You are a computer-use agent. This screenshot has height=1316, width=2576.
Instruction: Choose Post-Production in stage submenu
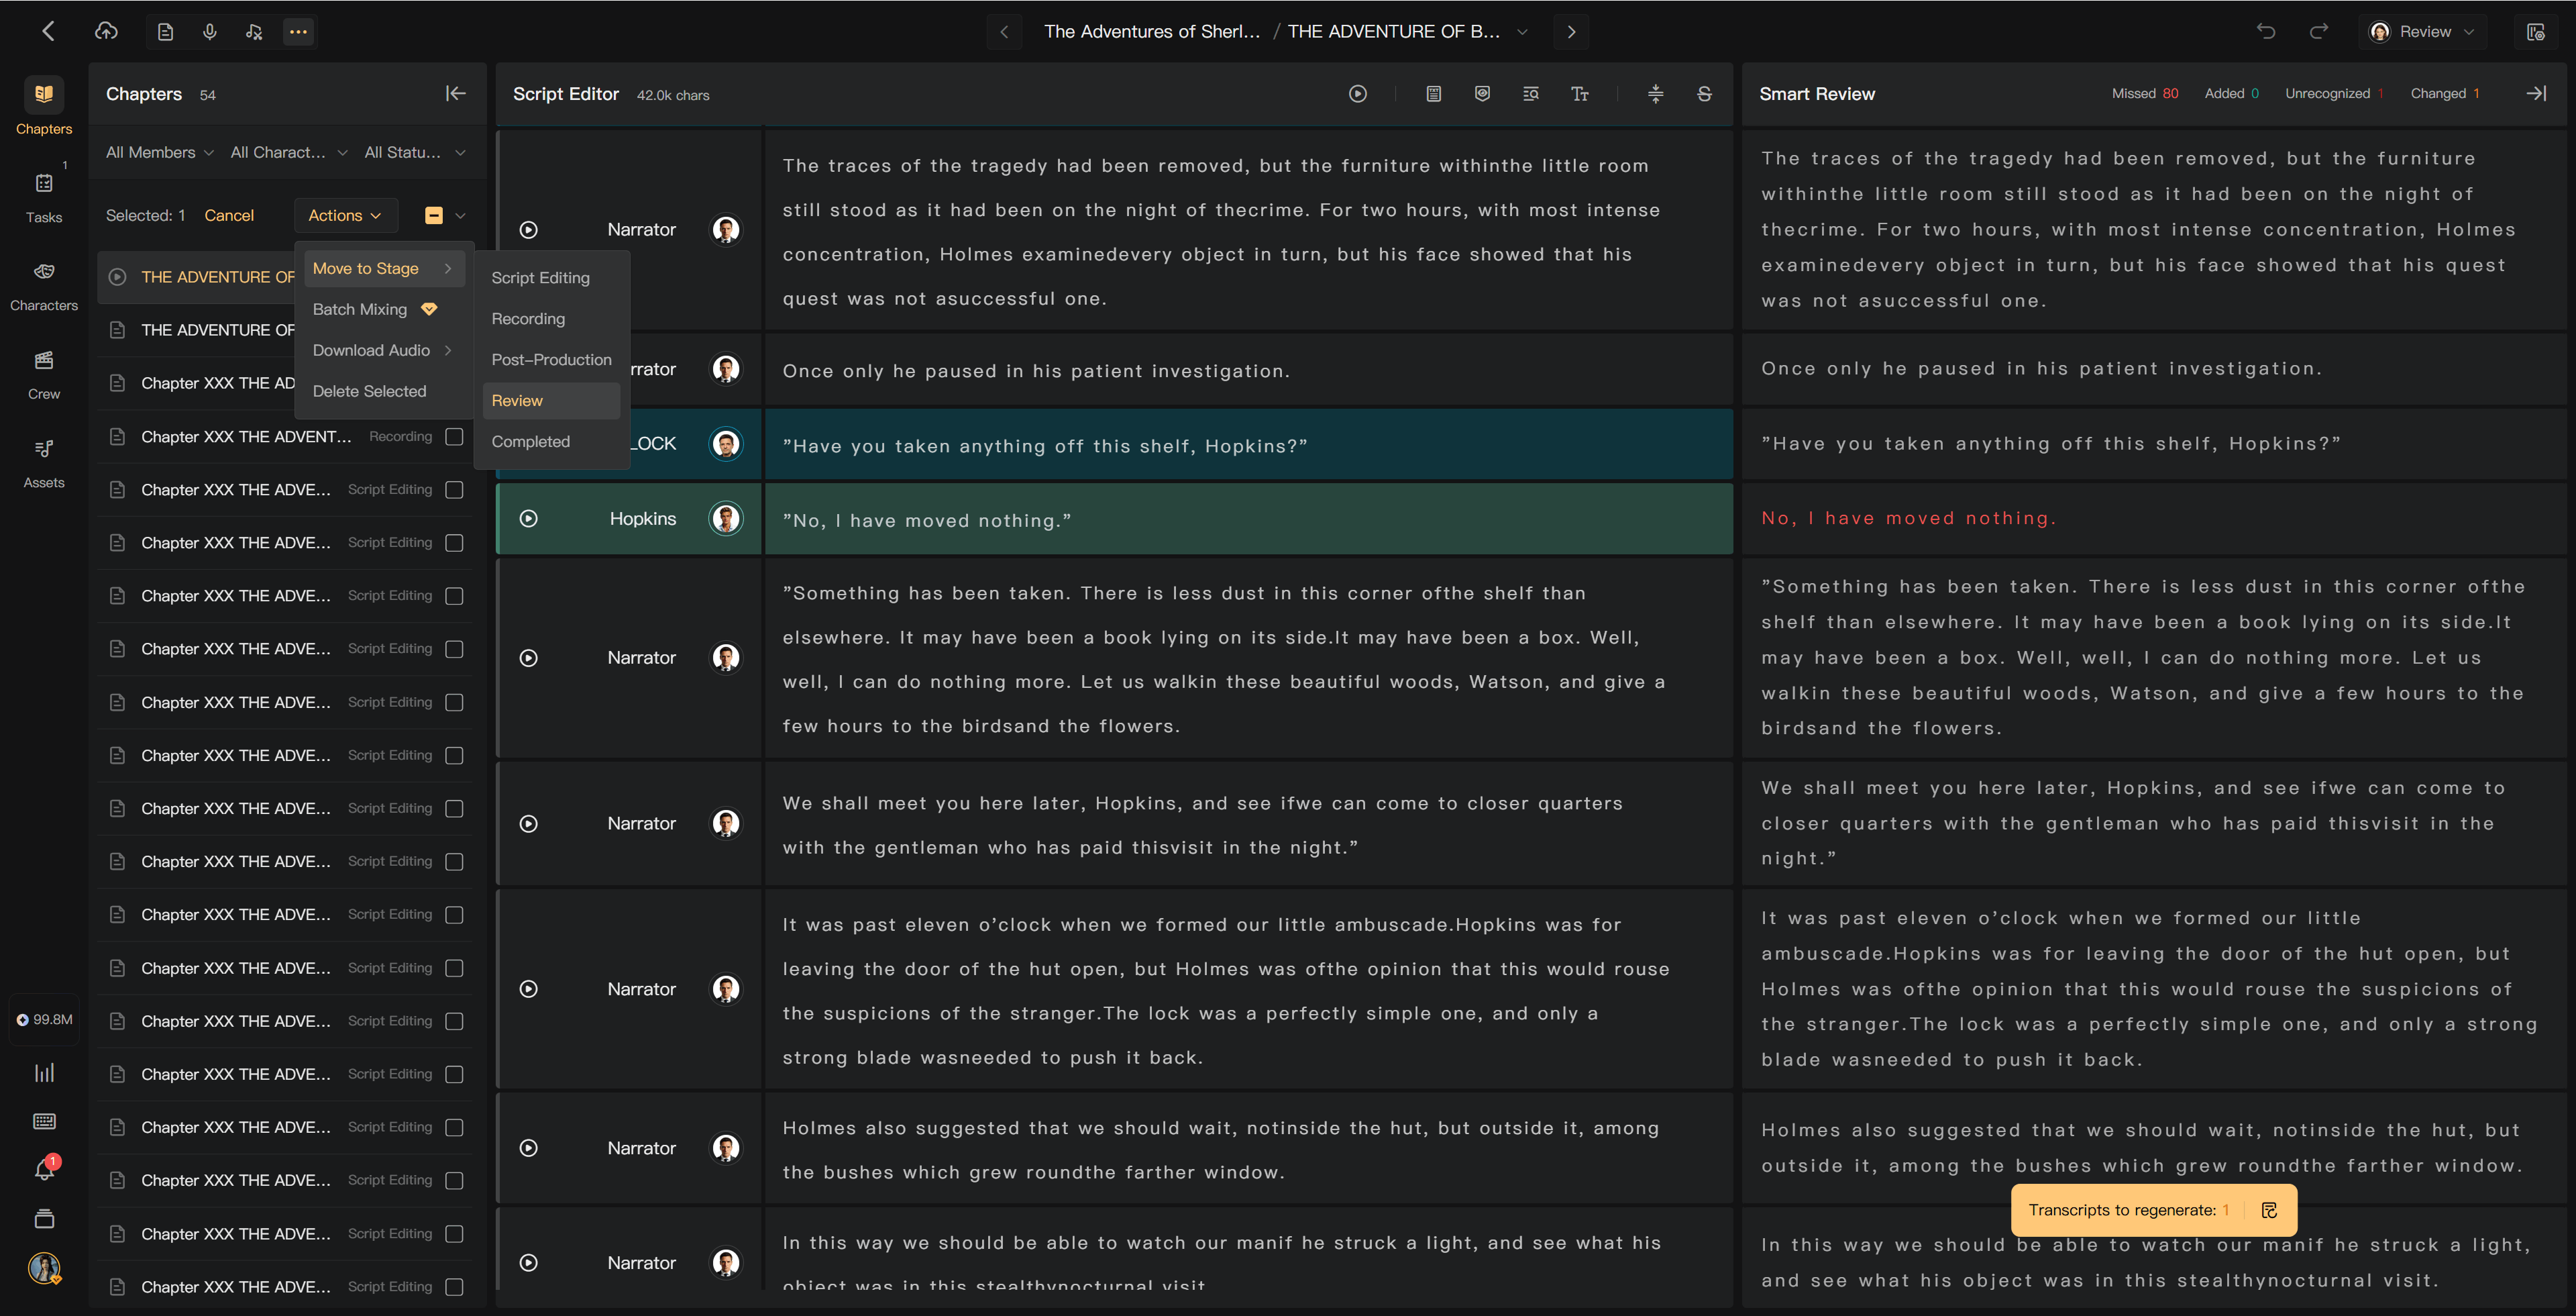pyautogui.click(x=551, y=359)
